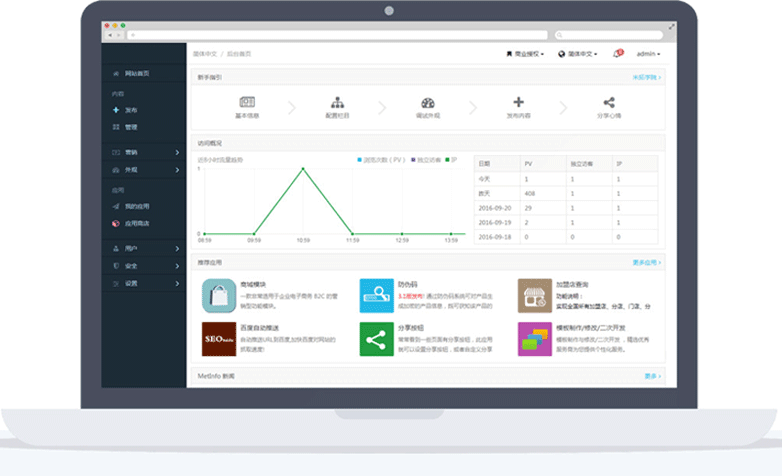Viewport: 782px width, 476px height.
Task: Click the 2016-09-19 date cell
Action: click(x=495, y=223)
